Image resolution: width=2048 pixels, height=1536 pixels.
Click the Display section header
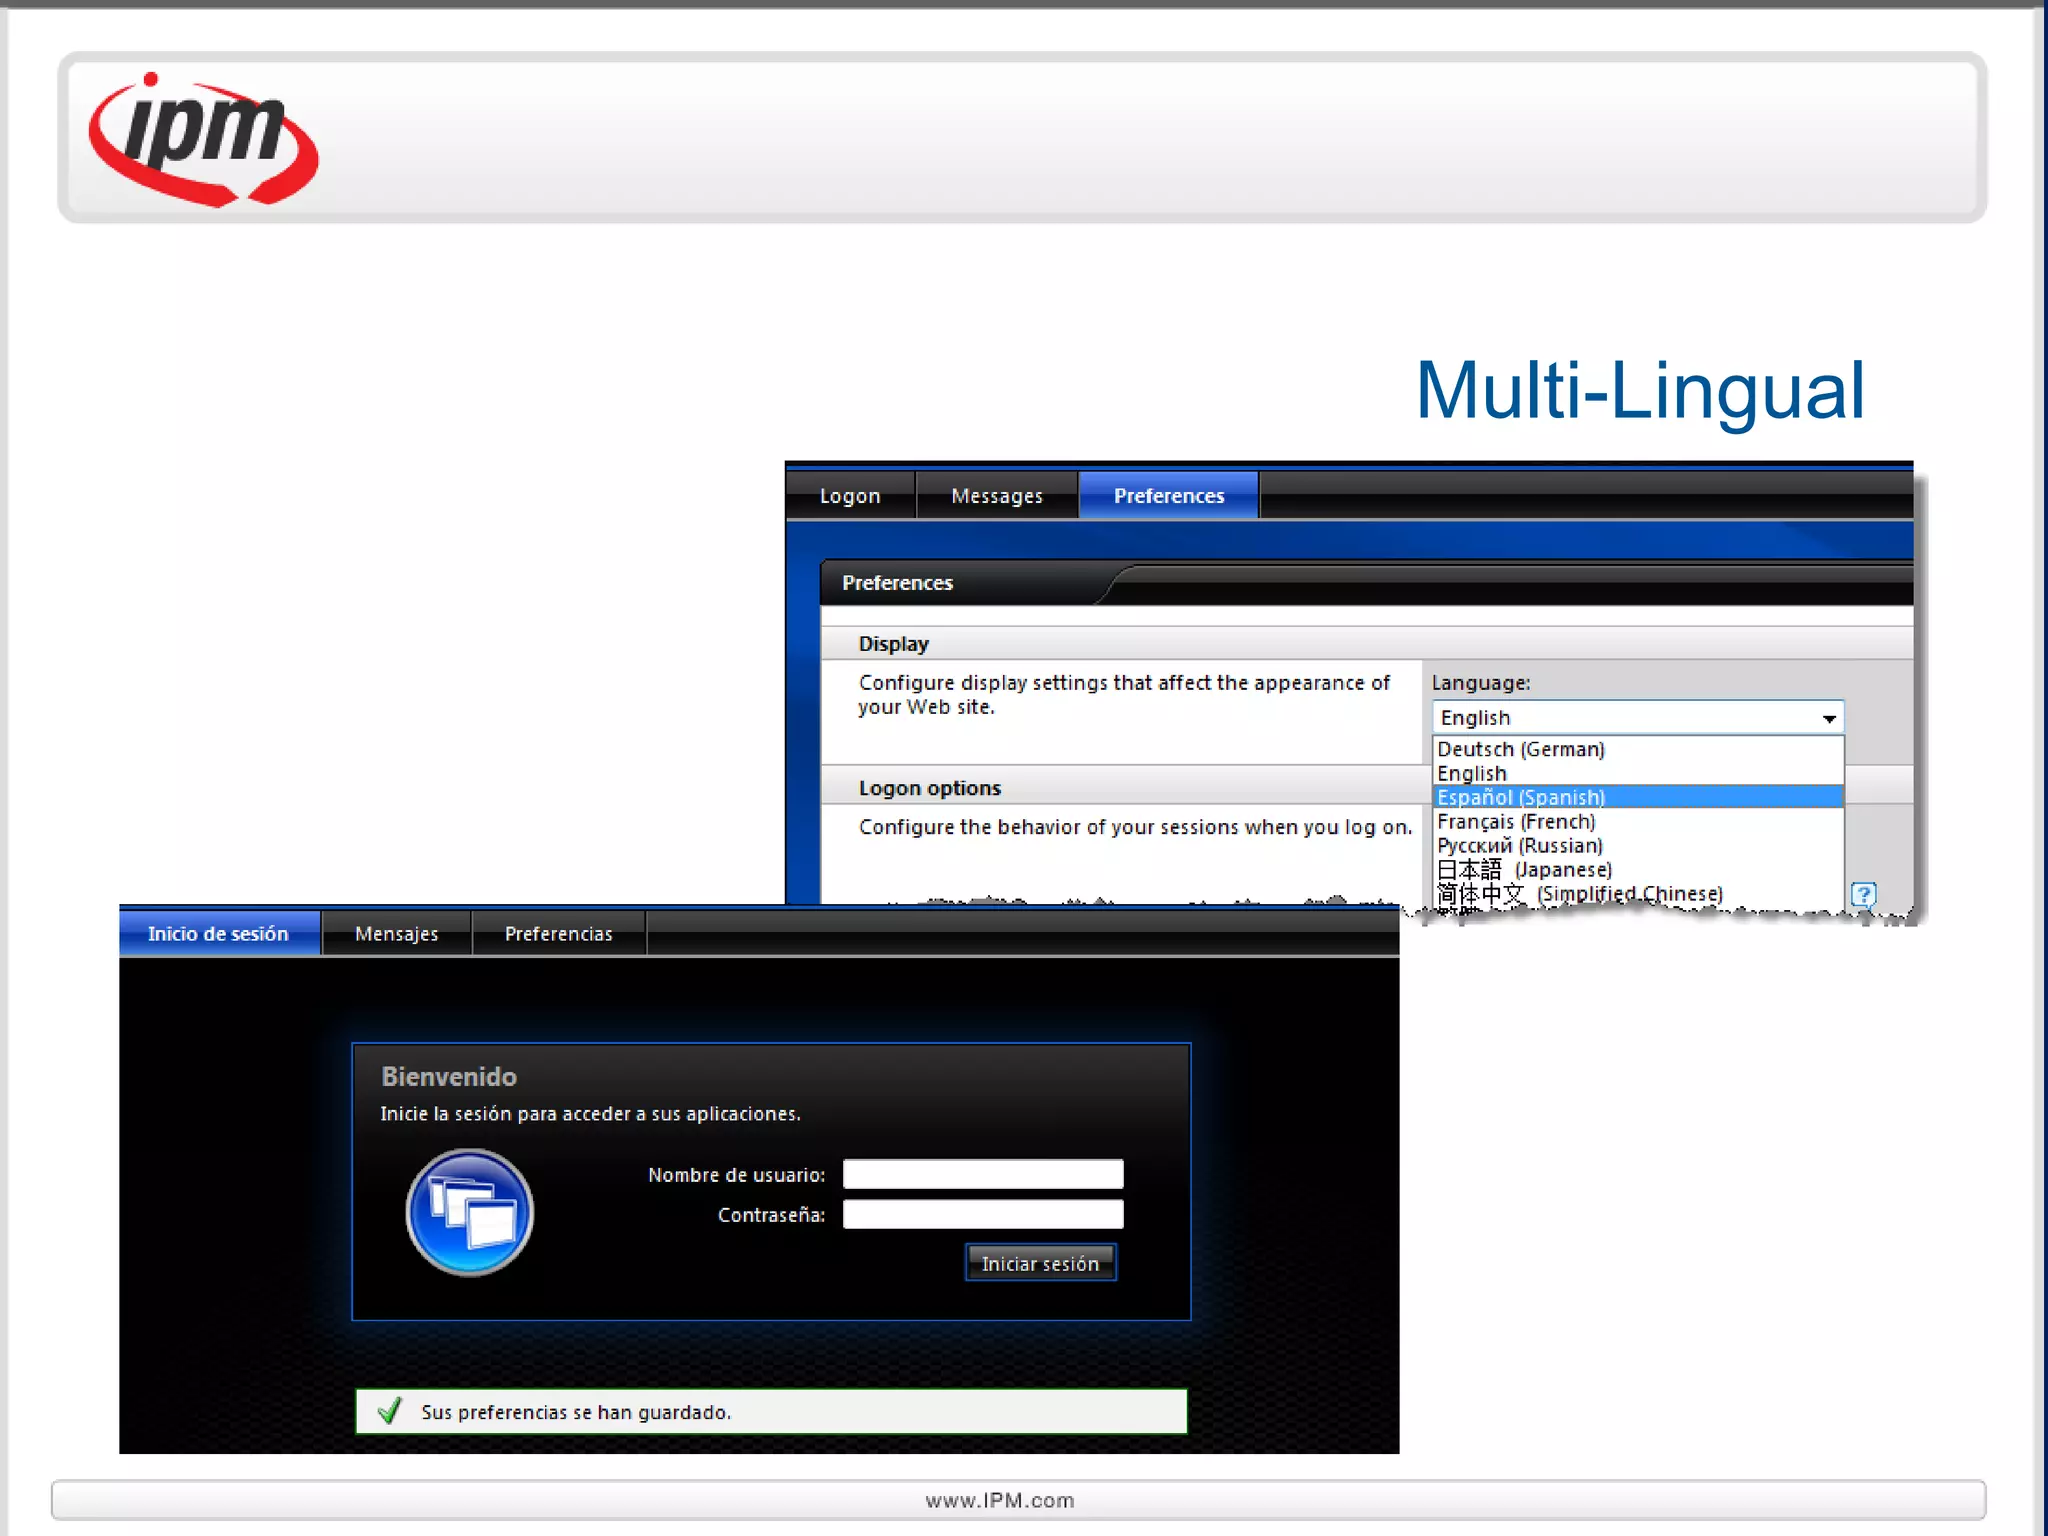(x=894, y=644)
